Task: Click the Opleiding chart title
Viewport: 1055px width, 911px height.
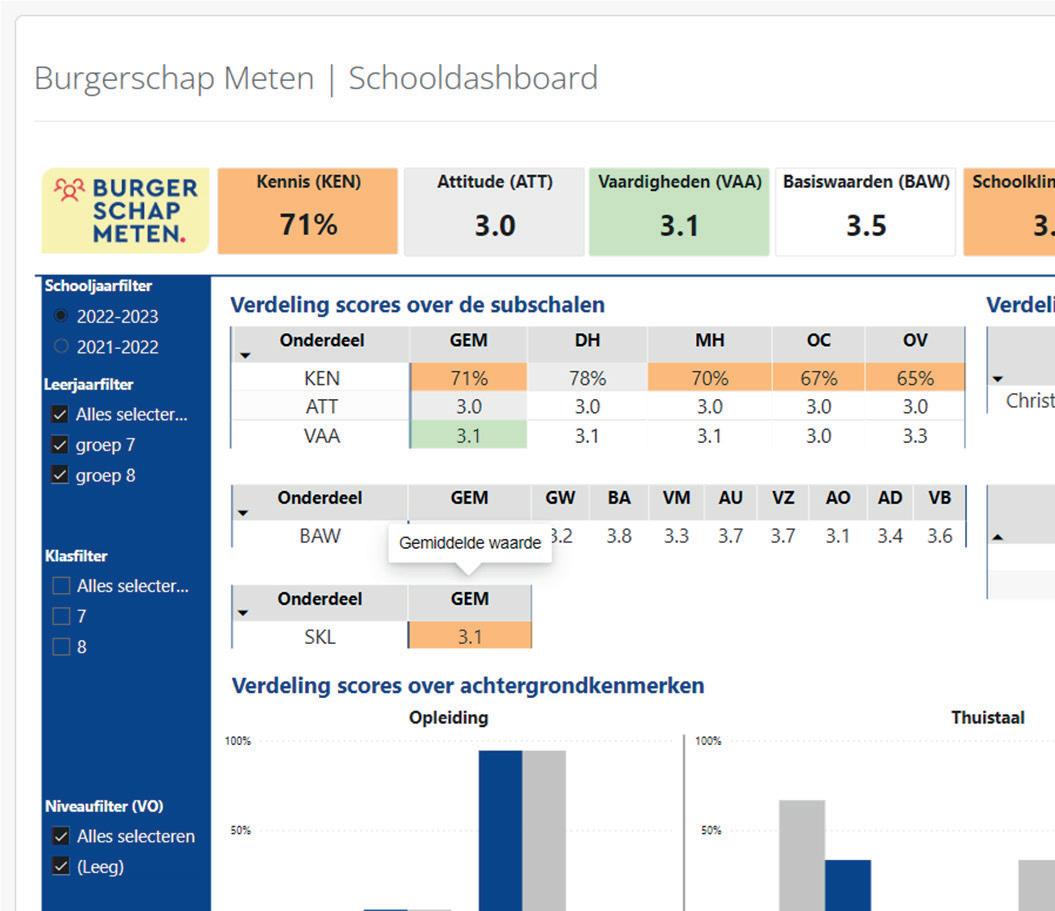Action: click(449, 717)
